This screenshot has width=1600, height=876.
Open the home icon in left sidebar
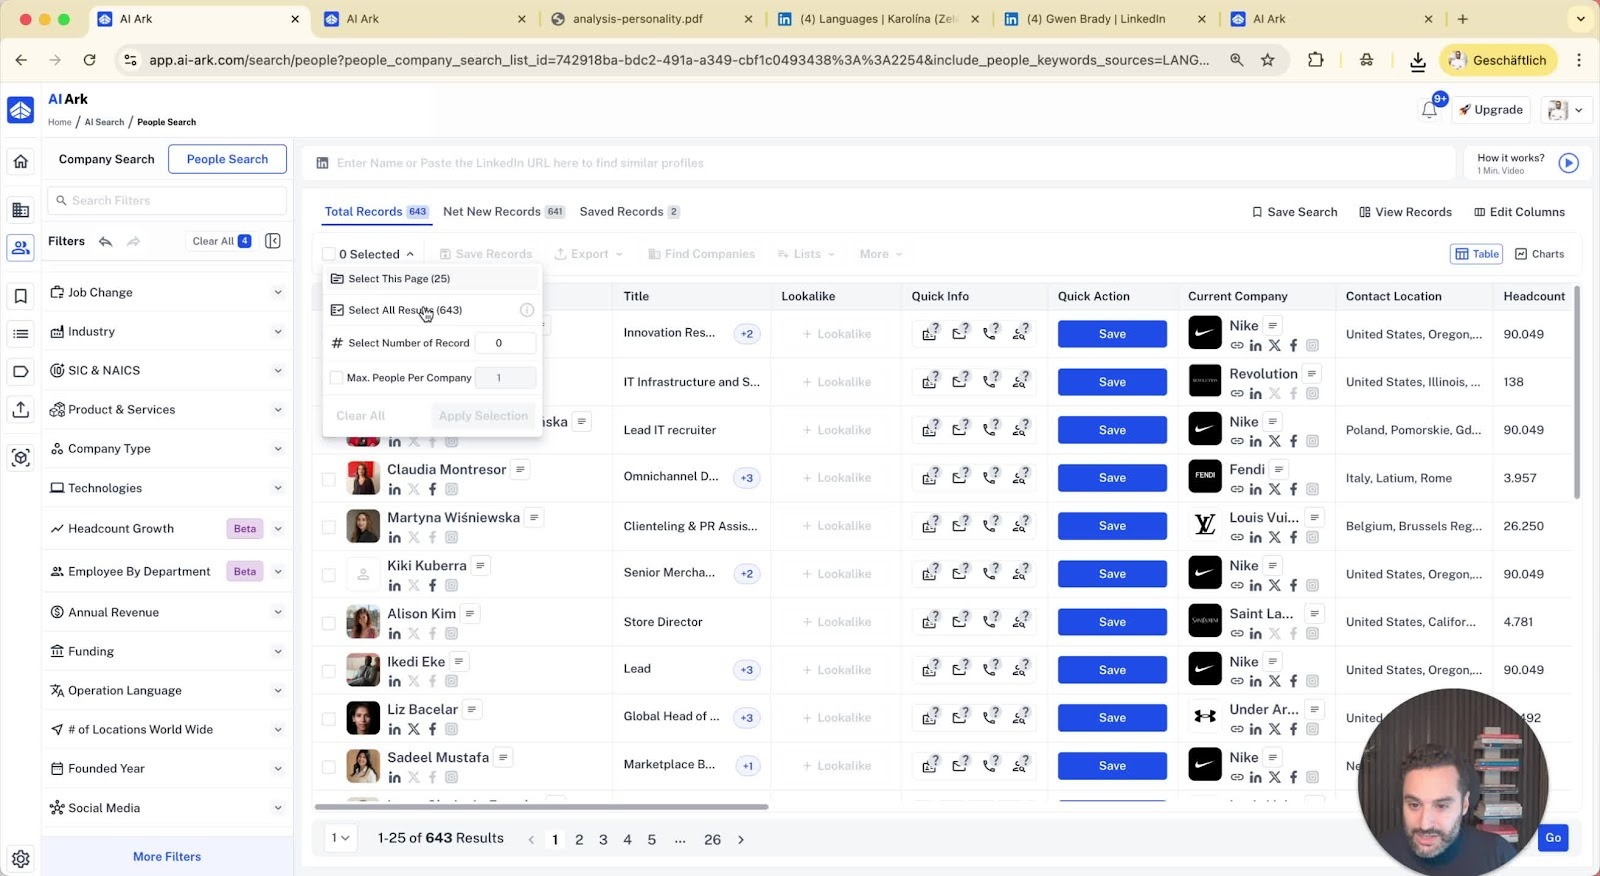point(21,162)
